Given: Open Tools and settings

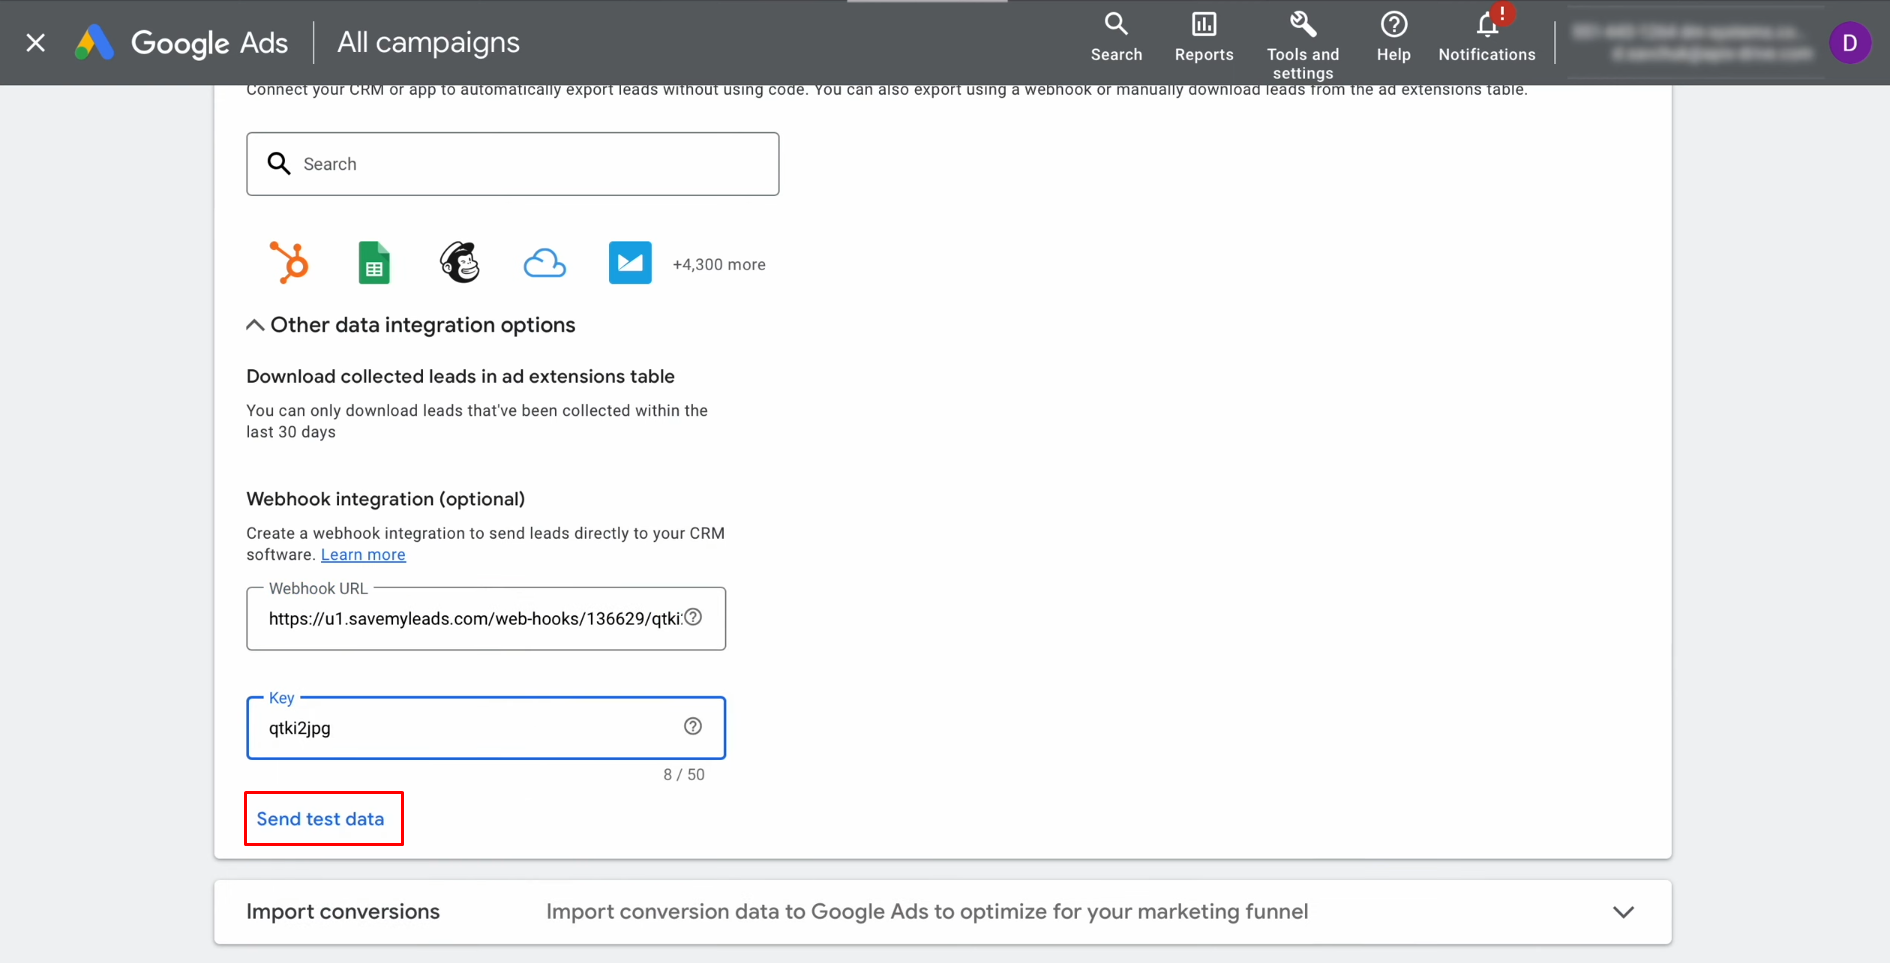Looking at the screenshot, I should click(x=1302, y=45).
